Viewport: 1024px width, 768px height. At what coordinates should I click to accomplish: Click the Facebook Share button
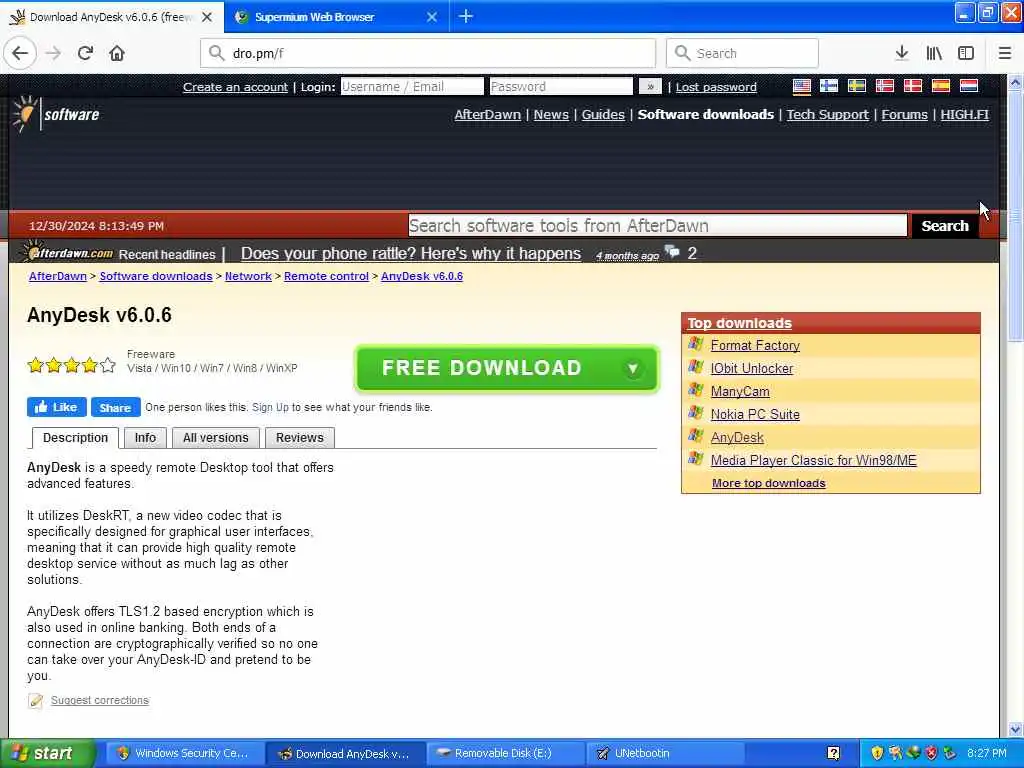click(116, 407)
